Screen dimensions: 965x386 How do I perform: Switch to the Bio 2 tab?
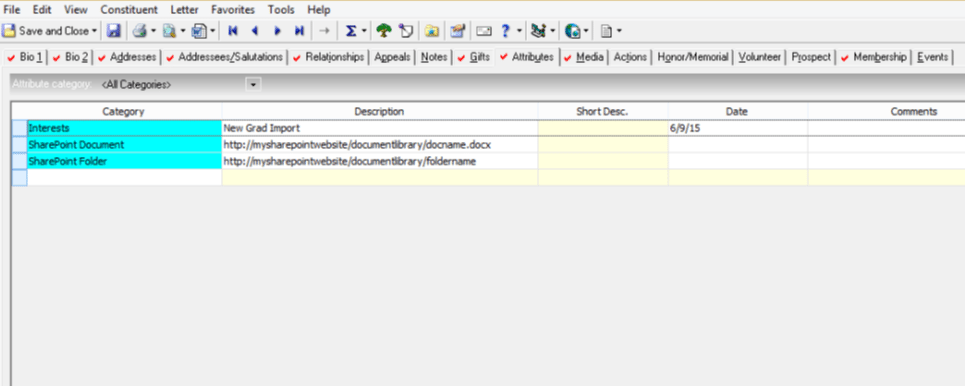[x=70, y=57]
